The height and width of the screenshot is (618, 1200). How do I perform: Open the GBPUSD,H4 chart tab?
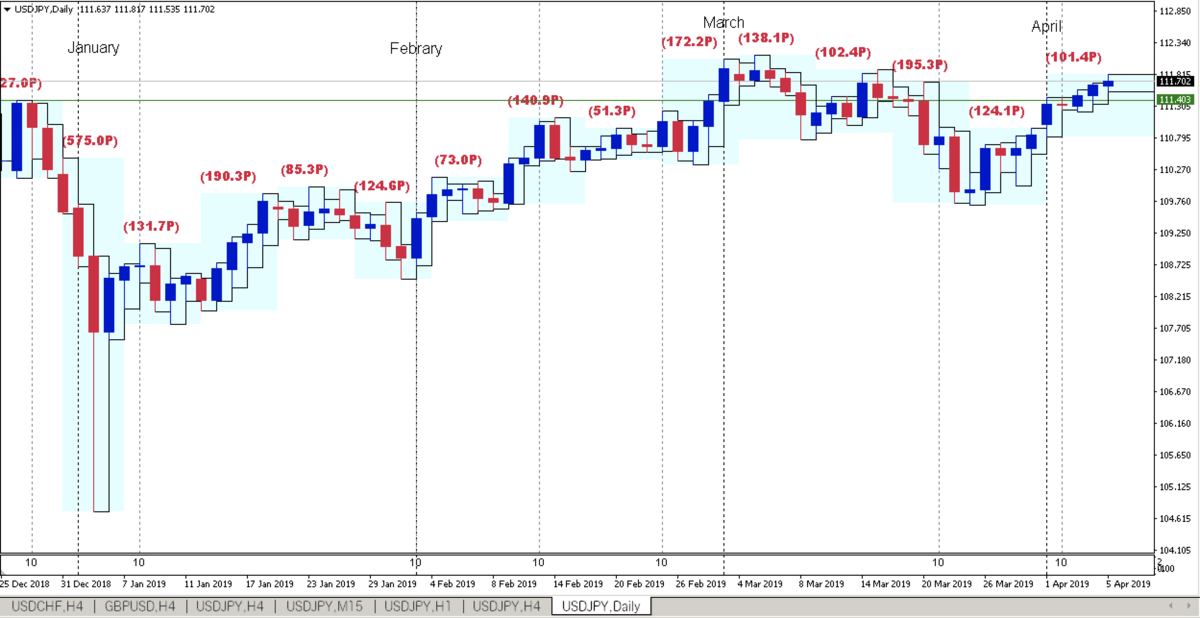140,606
